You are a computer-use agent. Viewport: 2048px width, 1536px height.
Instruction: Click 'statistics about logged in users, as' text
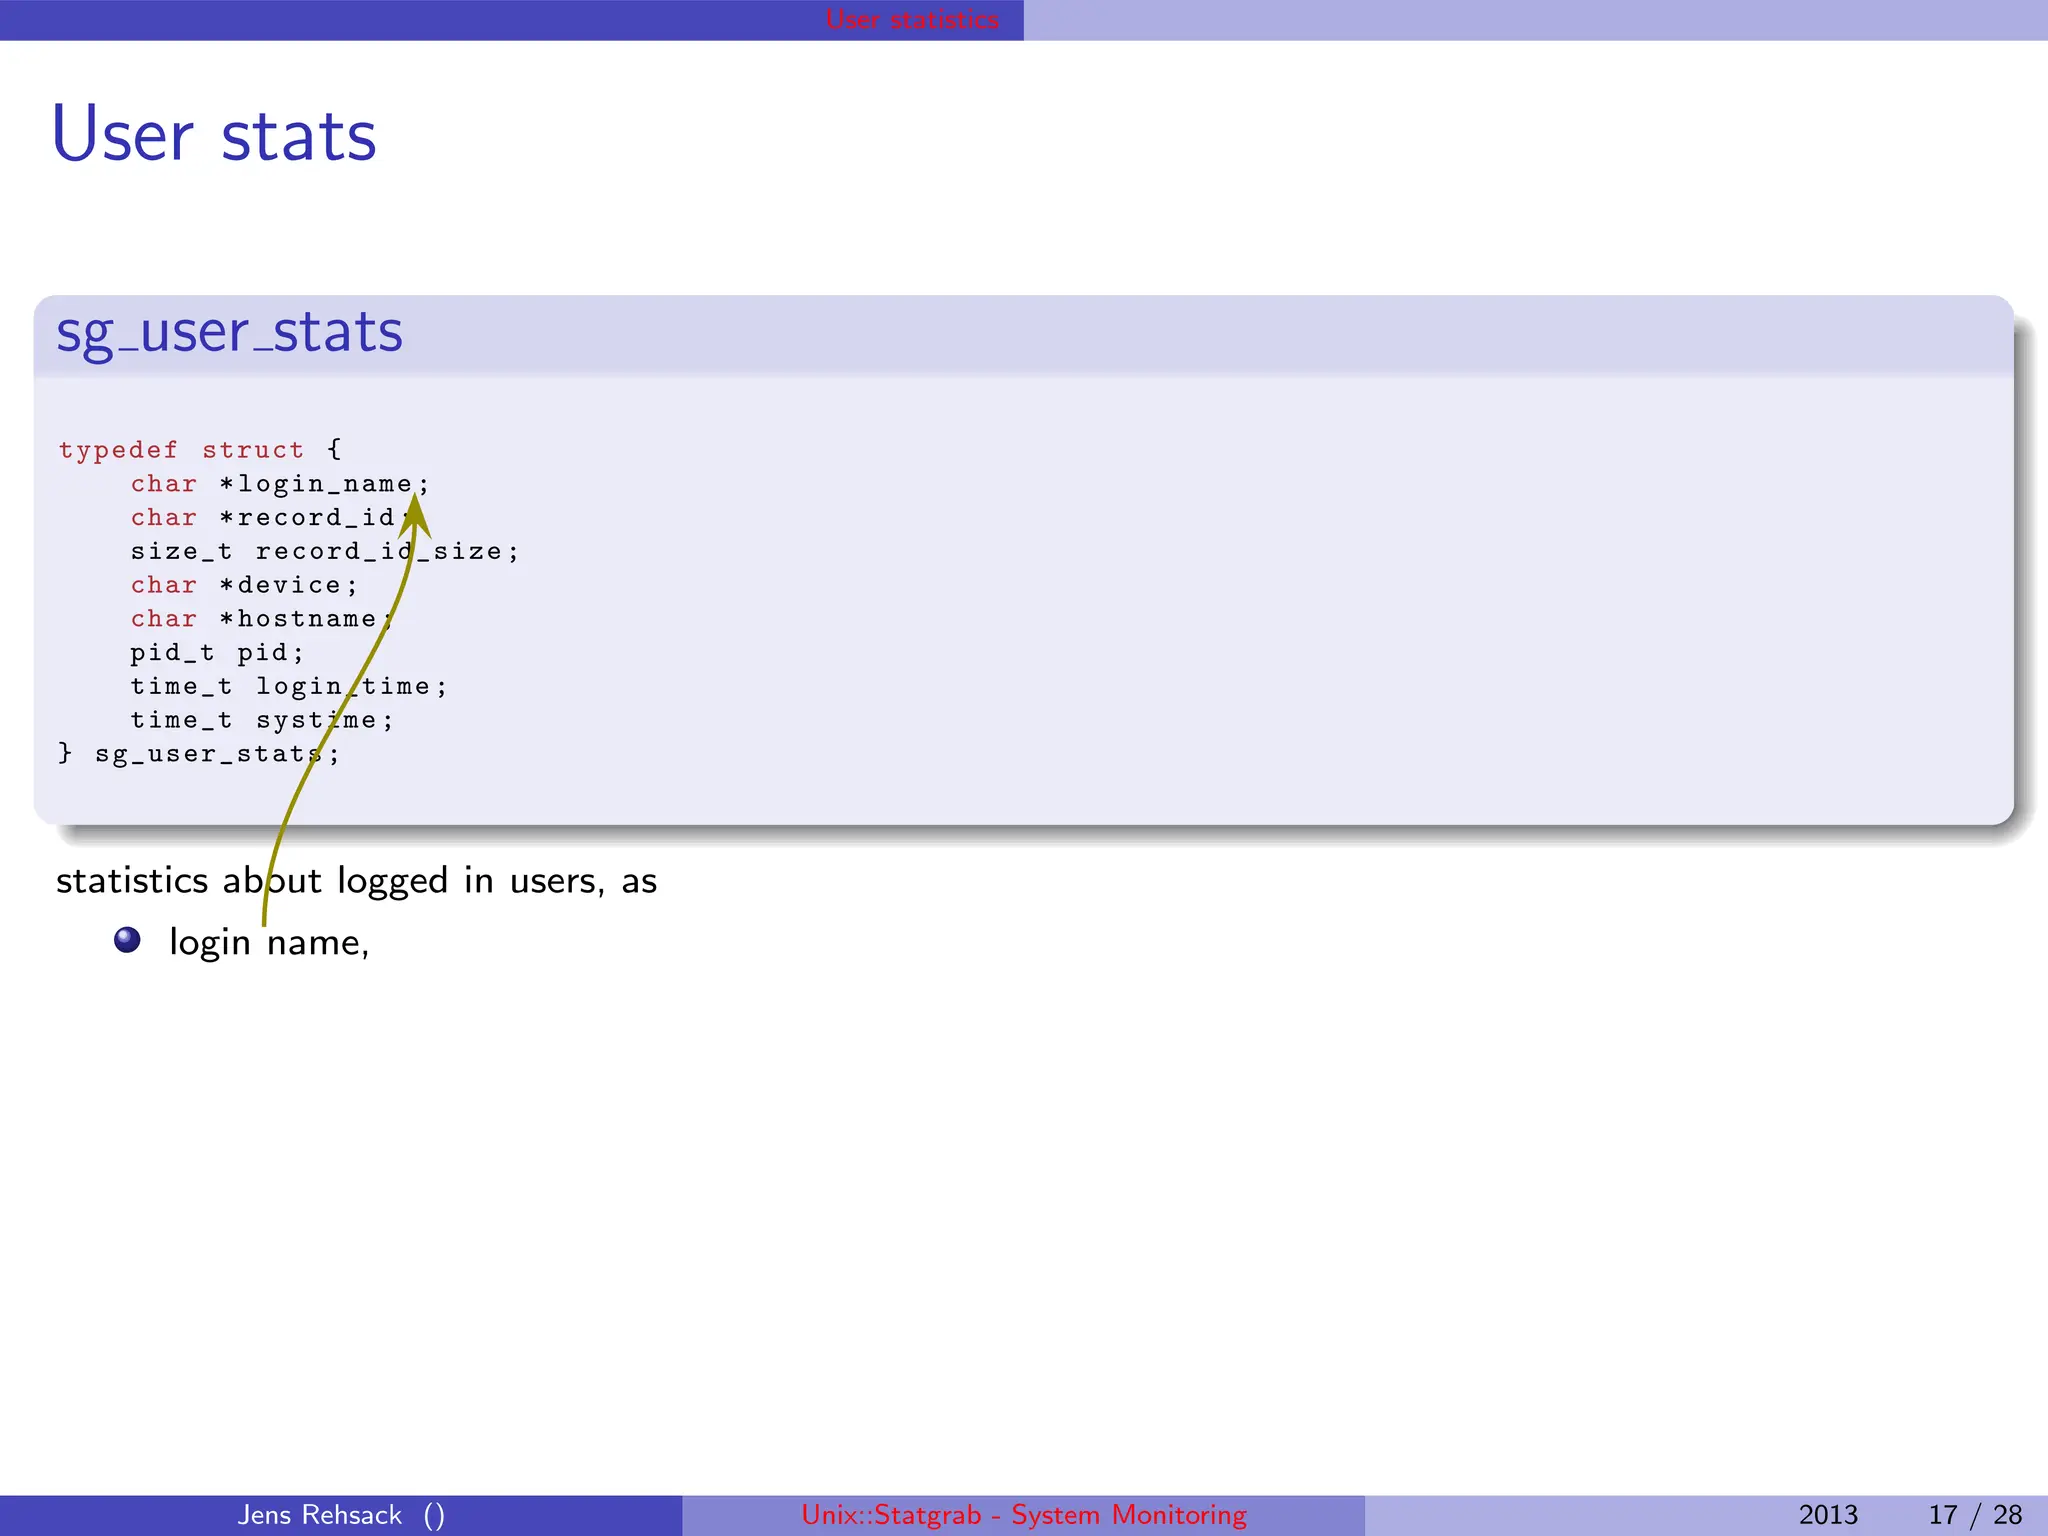click(356, 881)
